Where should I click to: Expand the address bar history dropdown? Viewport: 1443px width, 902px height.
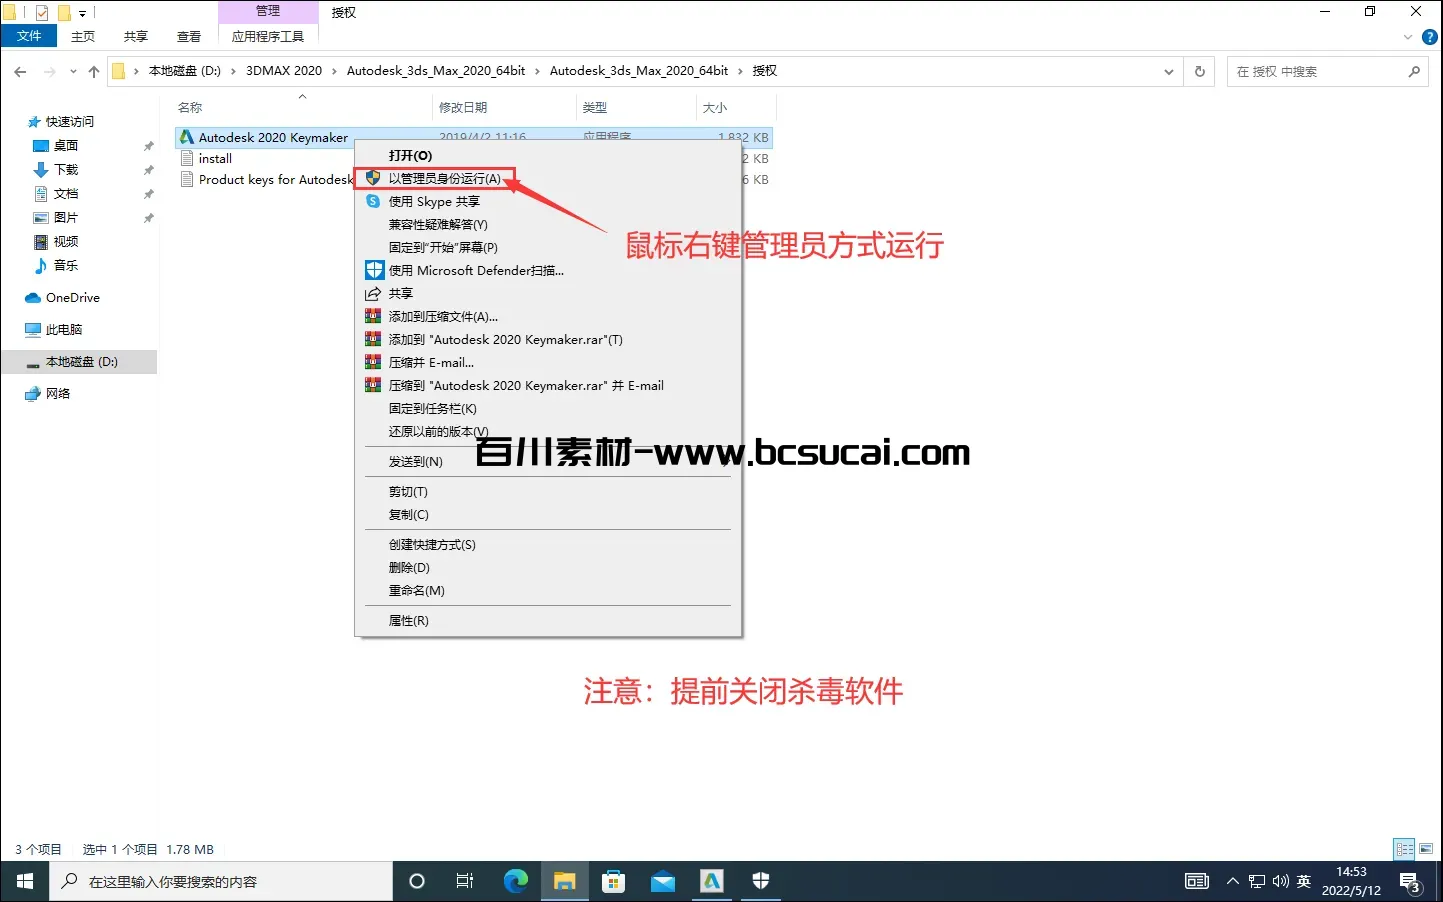coord(1168,72)
